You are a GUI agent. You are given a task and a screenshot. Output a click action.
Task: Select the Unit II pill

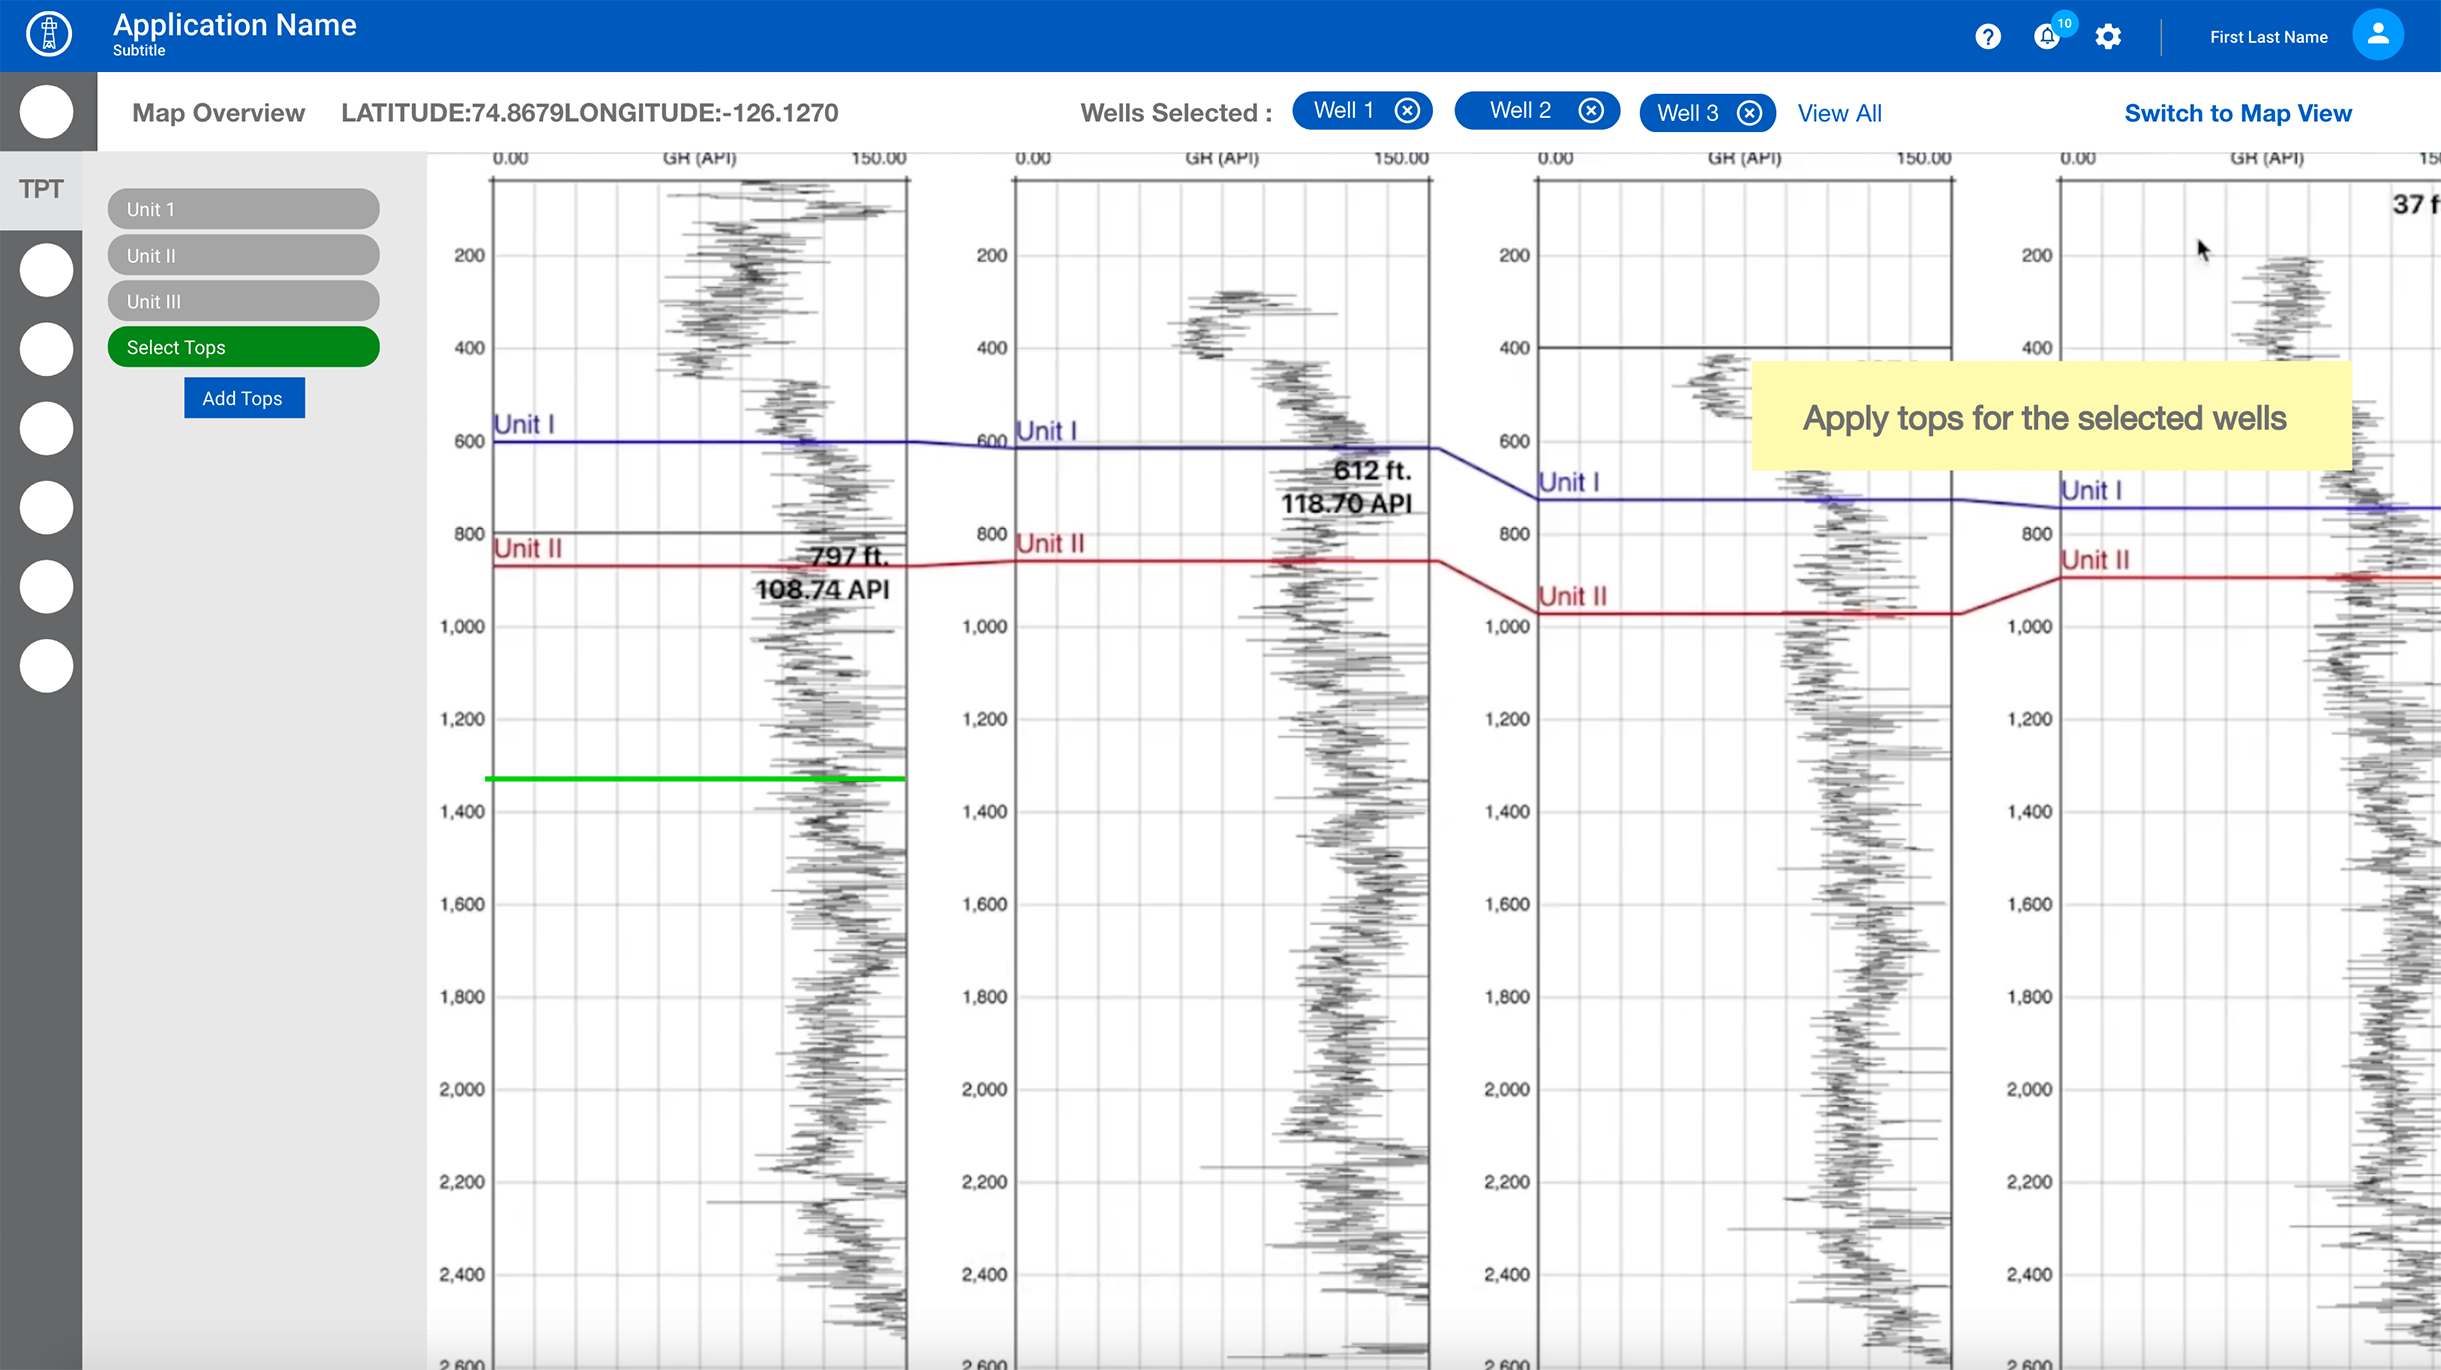pos(243,255)
